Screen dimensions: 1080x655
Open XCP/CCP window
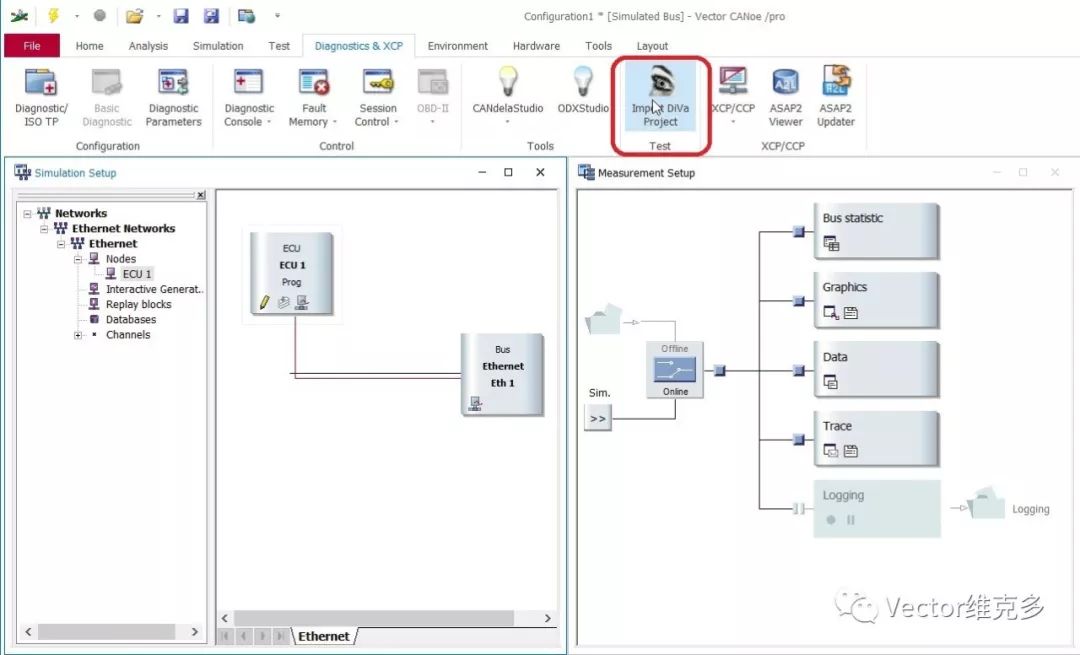[x=733, y=94]
